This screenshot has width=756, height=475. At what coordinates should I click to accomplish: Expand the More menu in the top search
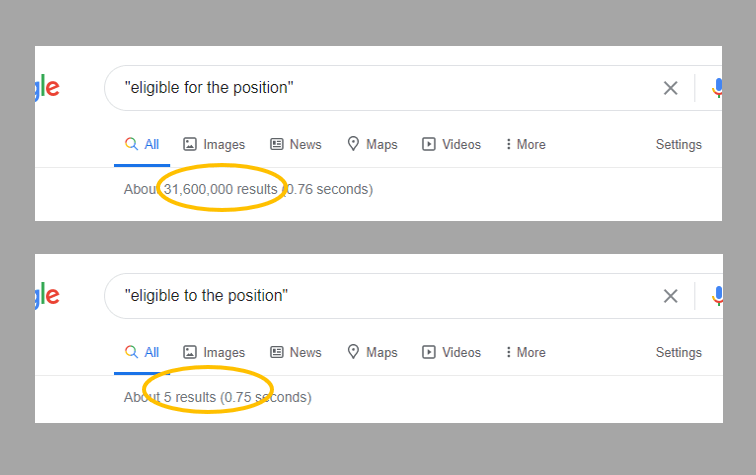pyautogui.click(x=526, y=144)
